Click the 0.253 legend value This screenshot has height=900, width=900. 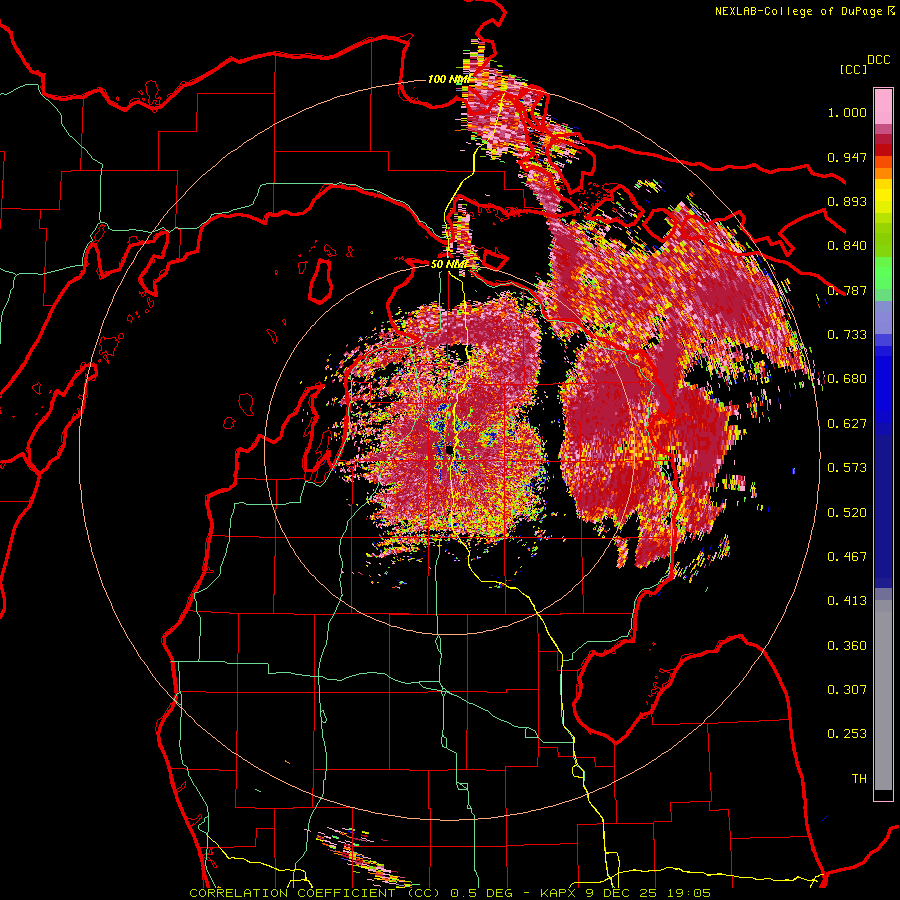847,734
